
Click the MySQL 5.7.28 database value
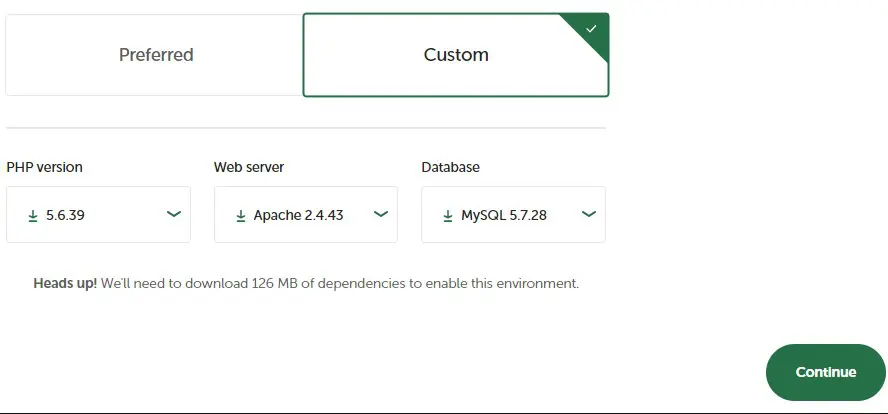point(503,215)
